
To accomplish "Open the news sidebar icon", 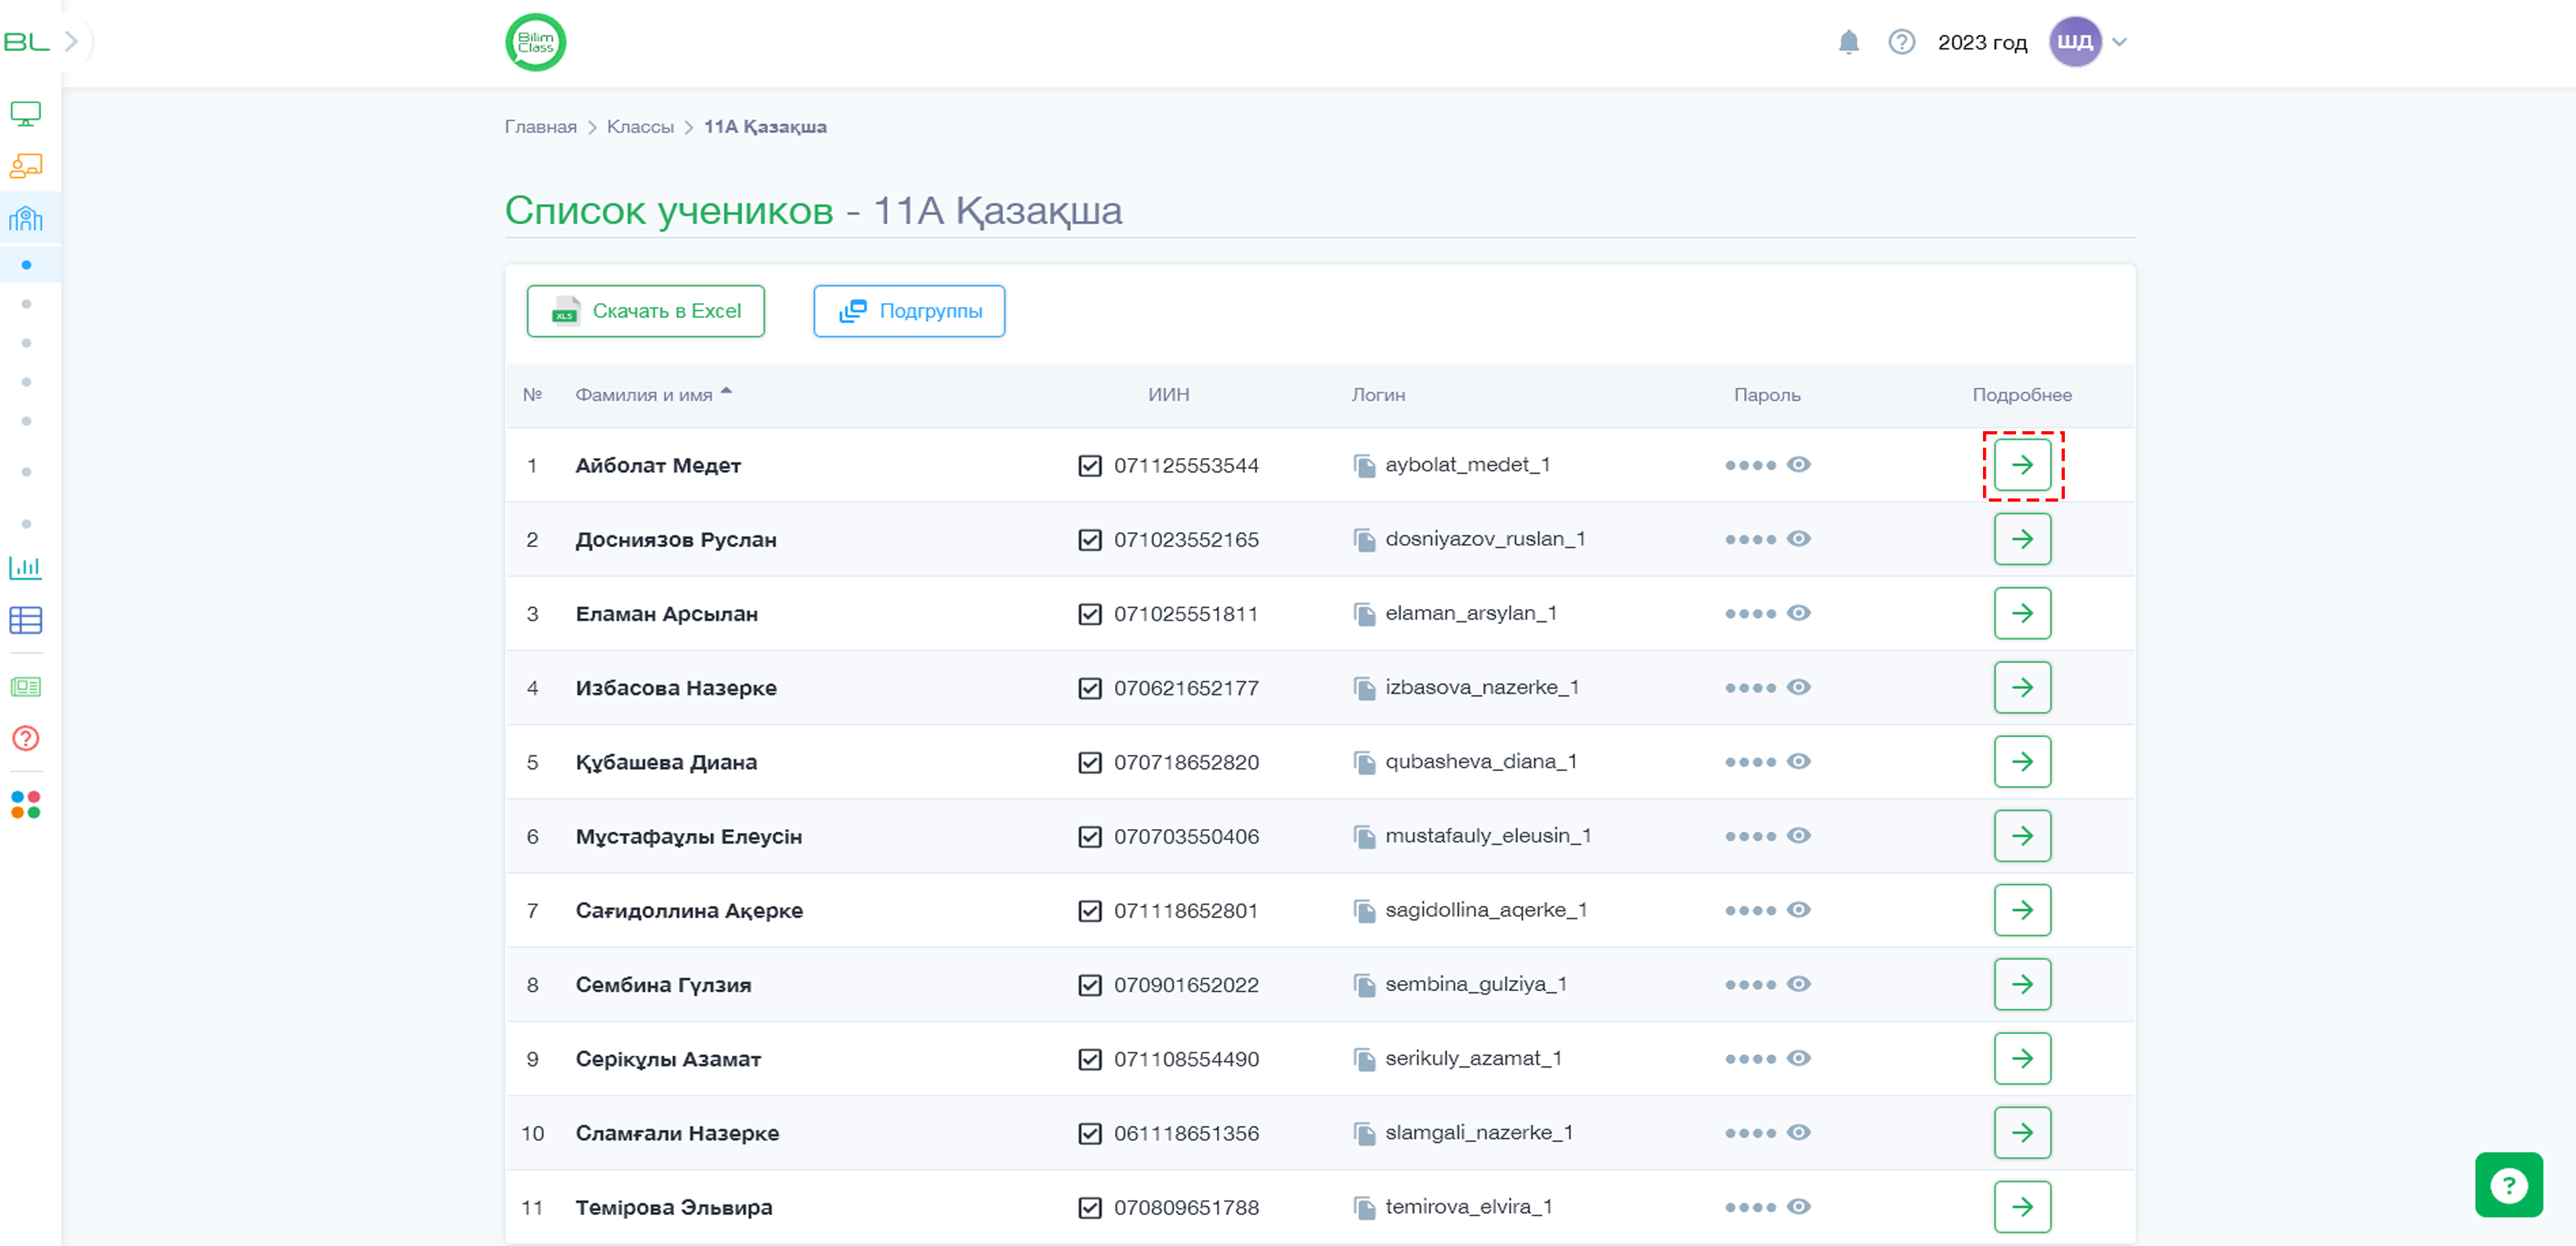I will 25,686.
